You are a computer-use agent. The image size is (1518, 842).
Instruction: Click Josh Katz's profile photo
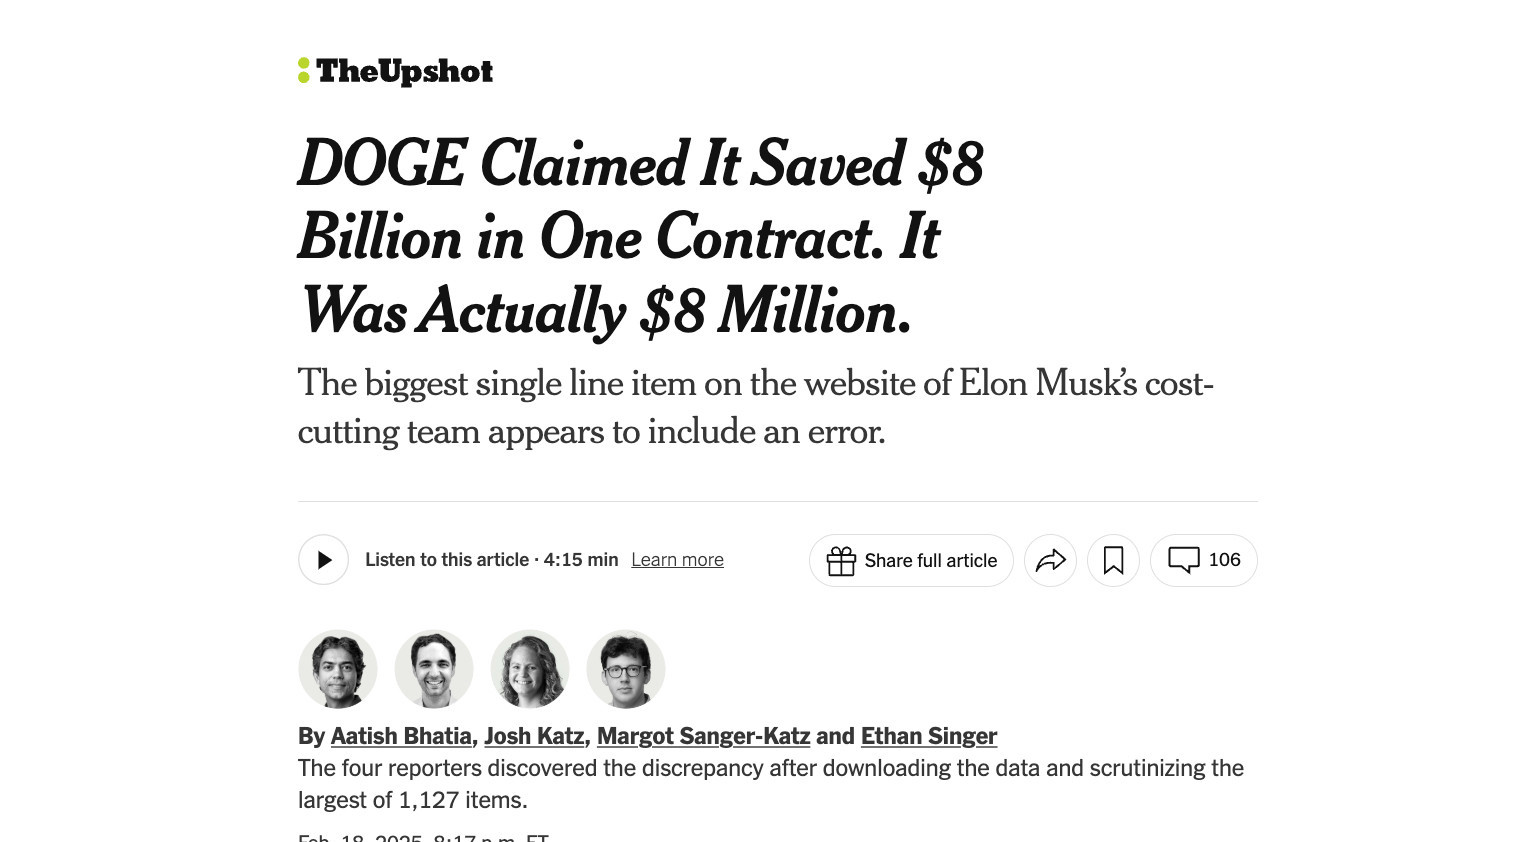(434, 669)
